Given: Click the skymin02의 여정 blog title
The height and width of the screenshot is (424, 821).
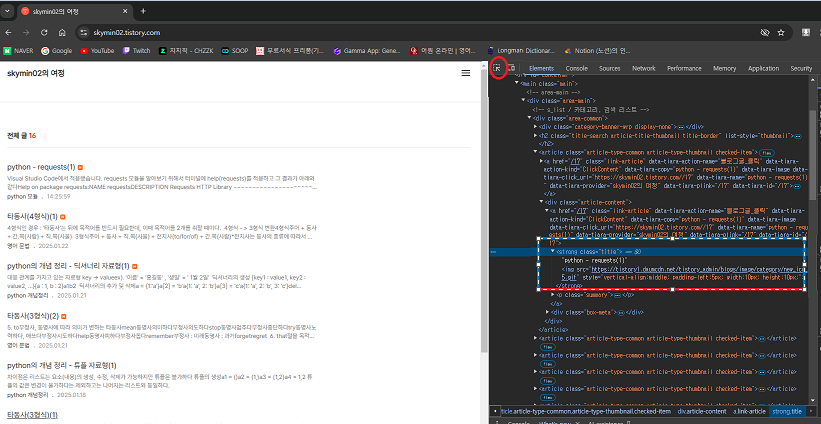Looking at the screenshot, I should [36, 73].
